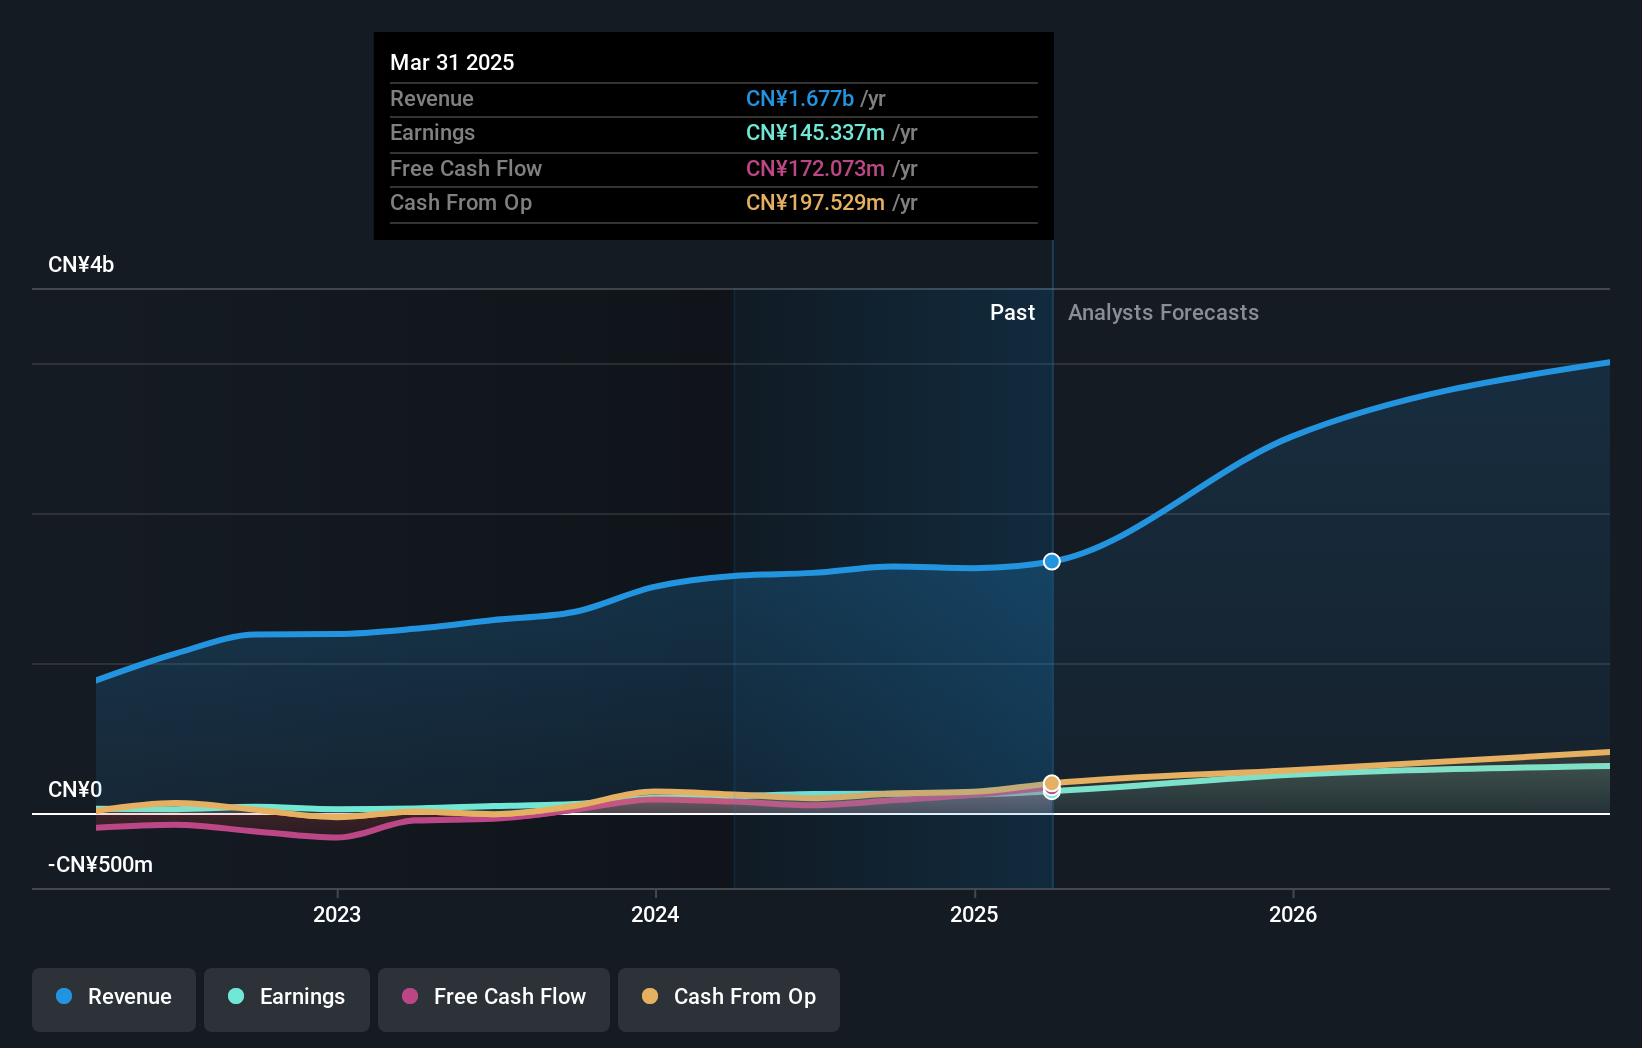Click the CN¥1.677b revenue value

(800, 98)
